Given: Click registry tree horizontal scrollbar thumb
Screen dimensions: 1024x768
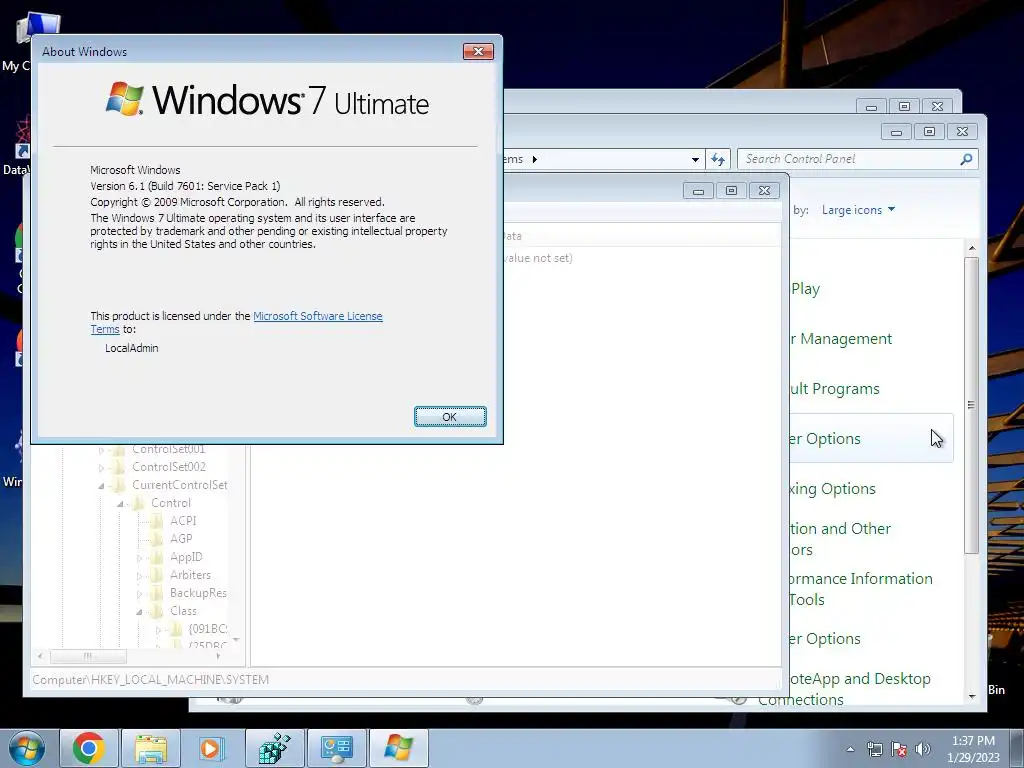Looking at the screenshot, I should (88, 656).
